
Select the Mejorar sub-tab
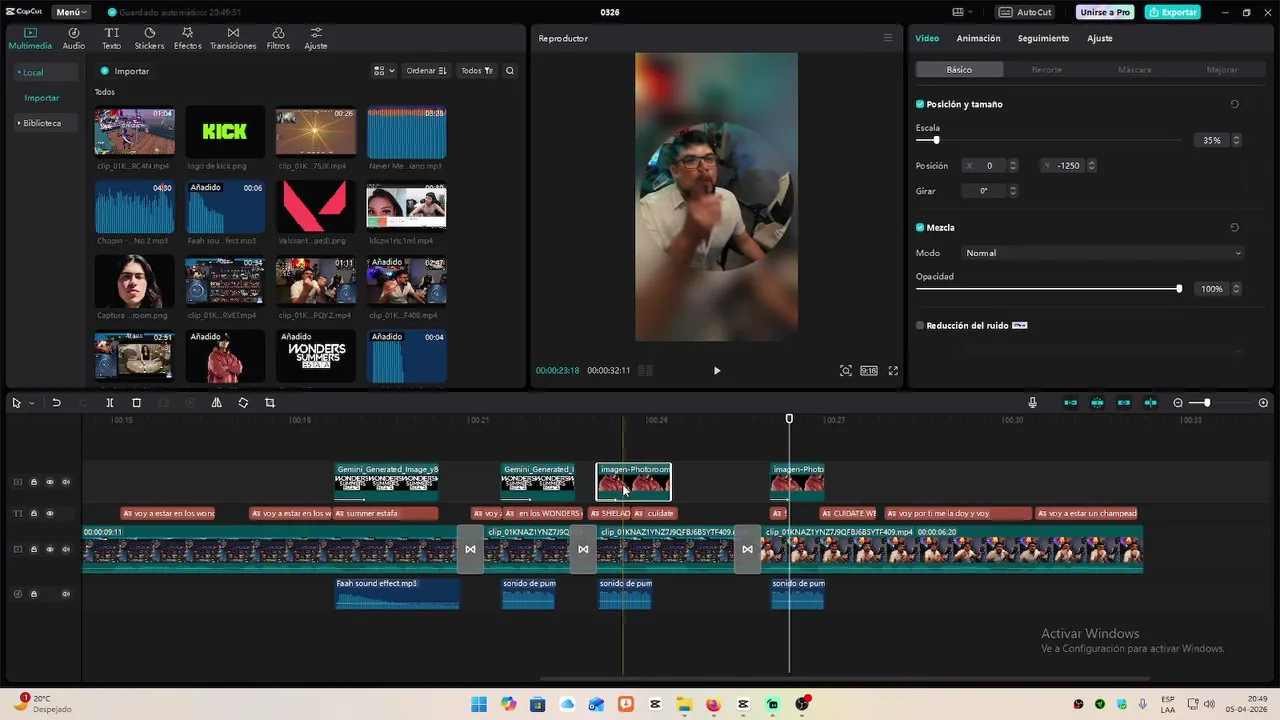point(1222,70)
